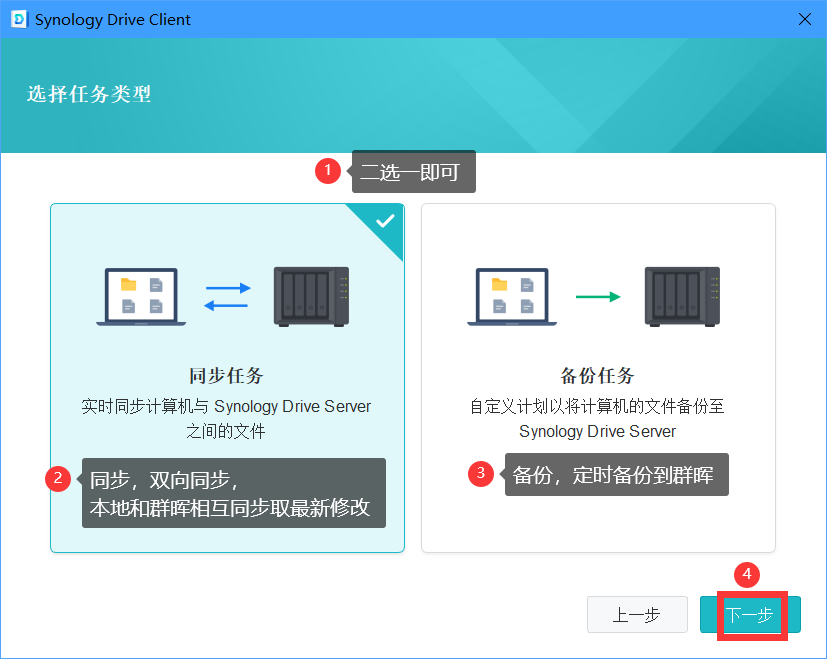Click the laptop icon in backup task card

(x=512, y=297)
